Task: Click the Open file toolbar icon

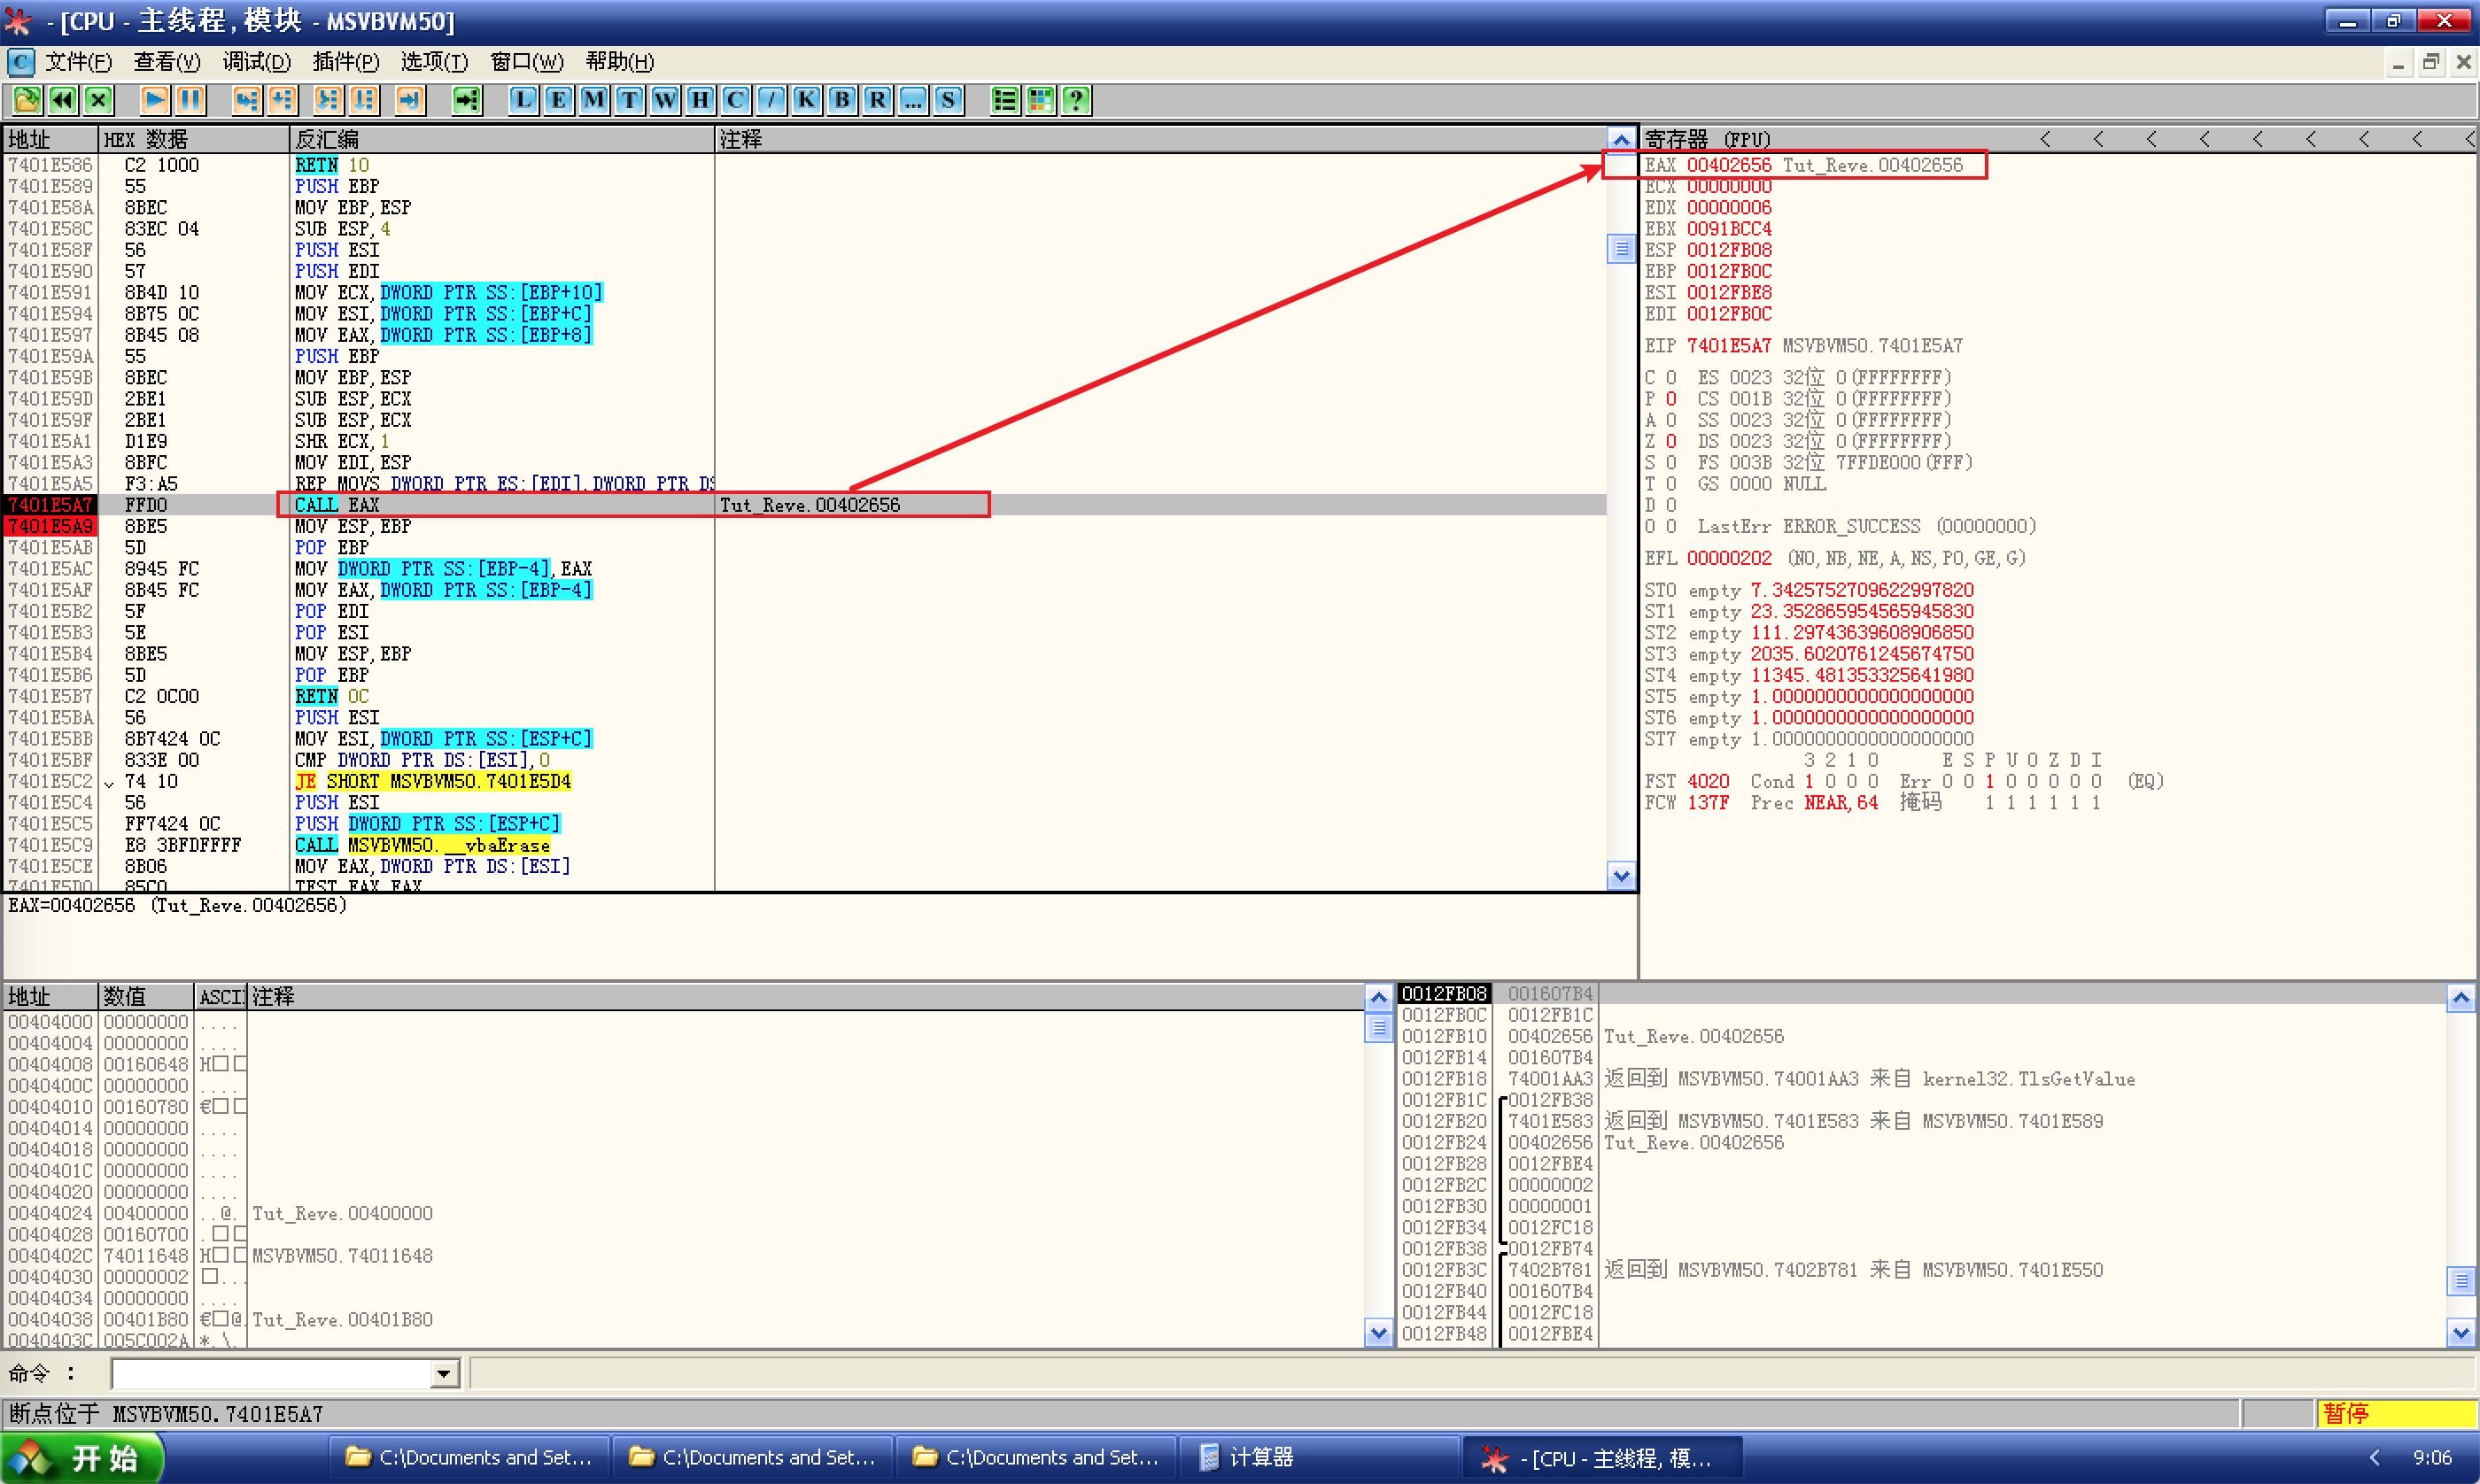Action: coord(27,100)
